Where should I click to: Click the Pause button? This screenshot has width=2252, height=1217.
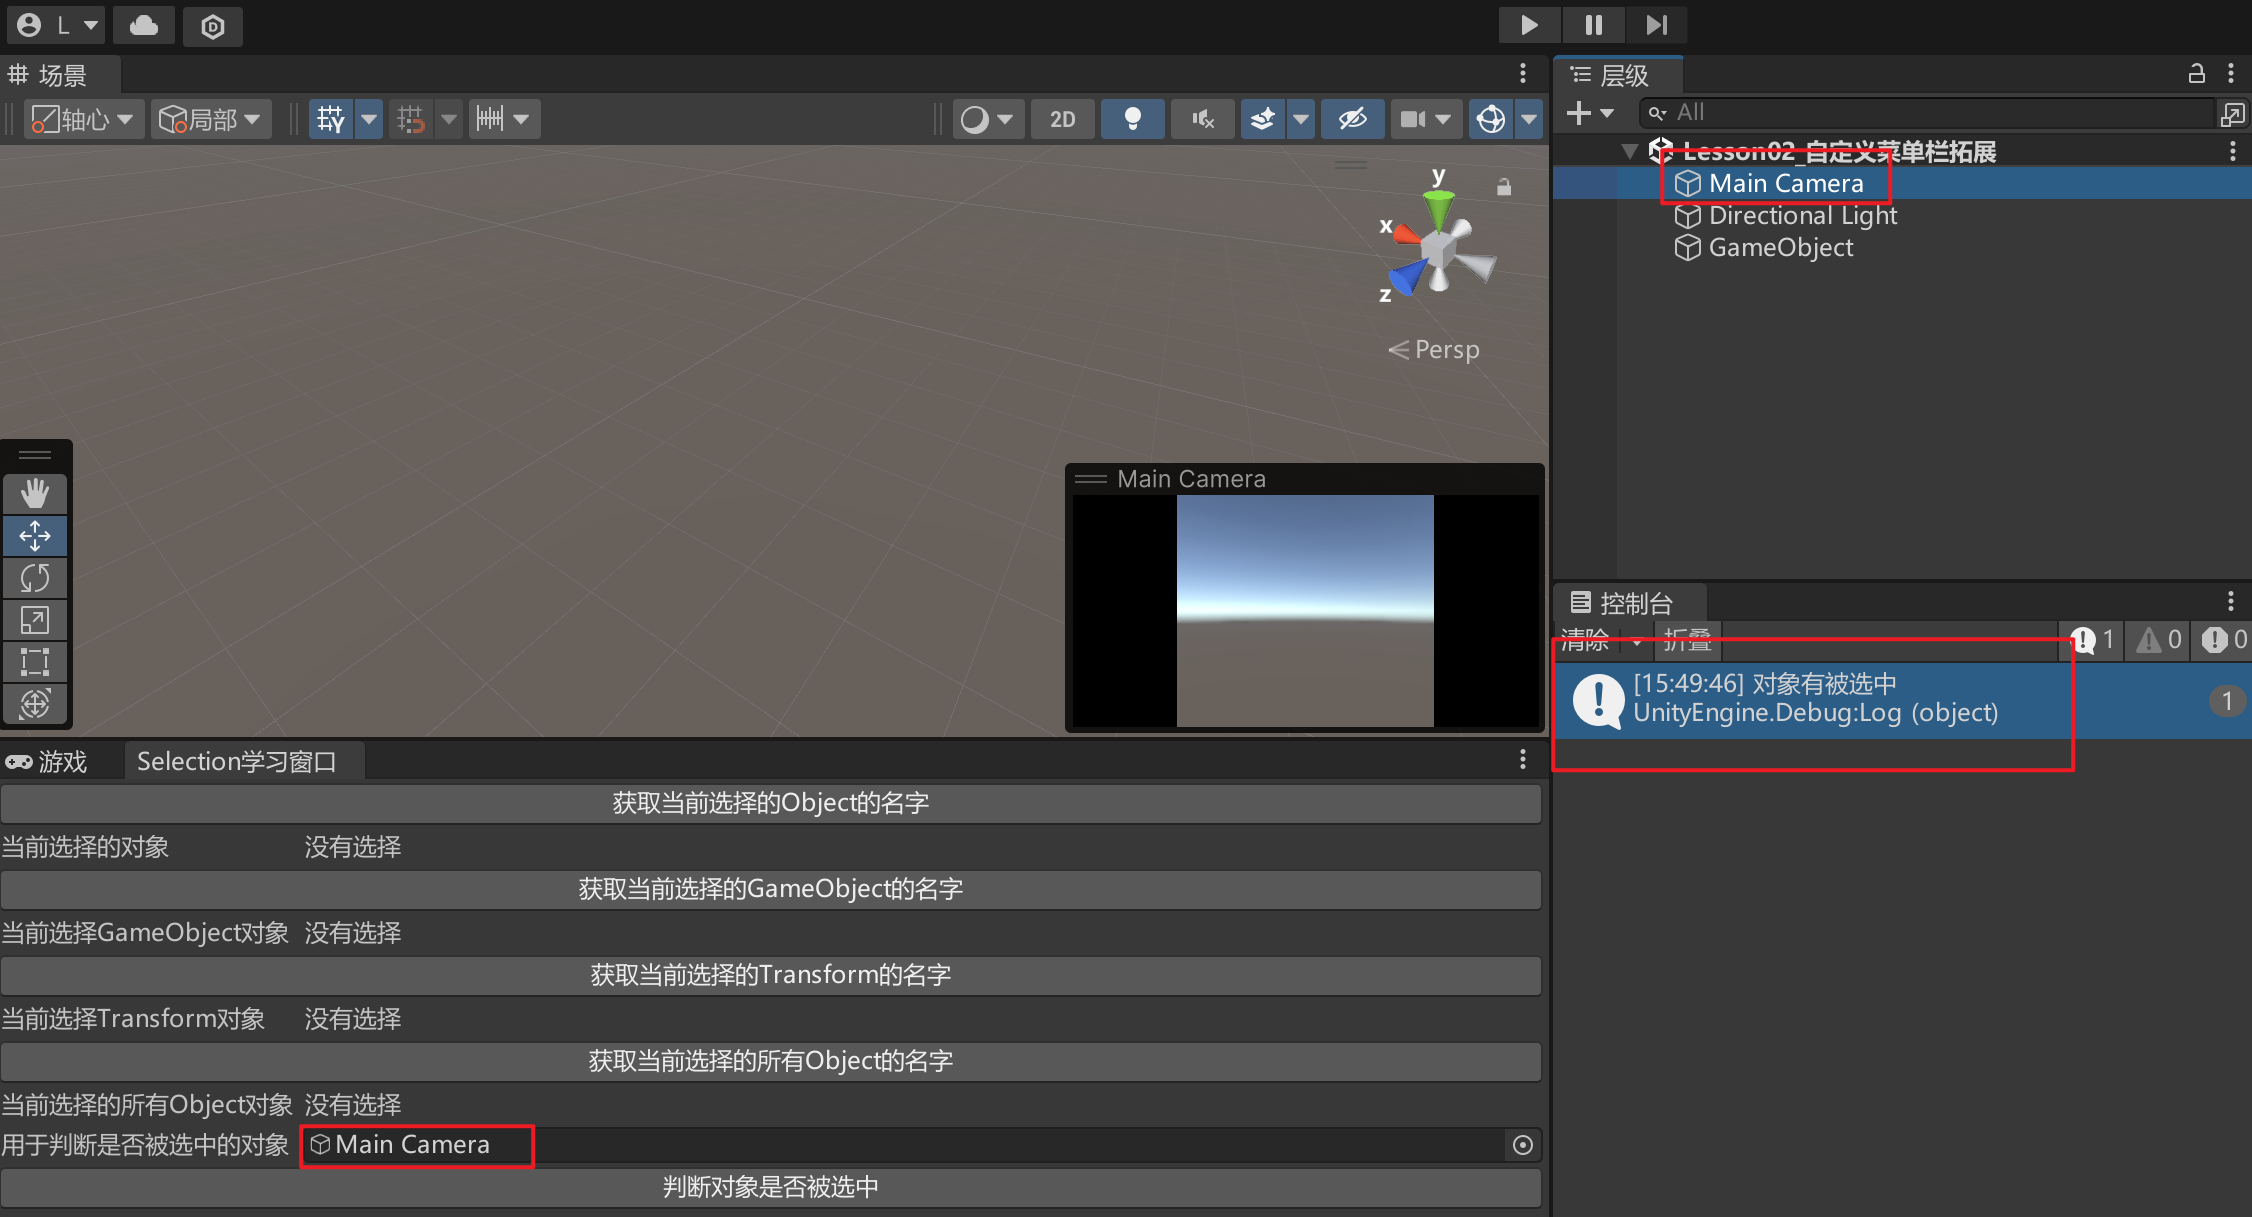pyautogui.click(x=1593, y=25)
